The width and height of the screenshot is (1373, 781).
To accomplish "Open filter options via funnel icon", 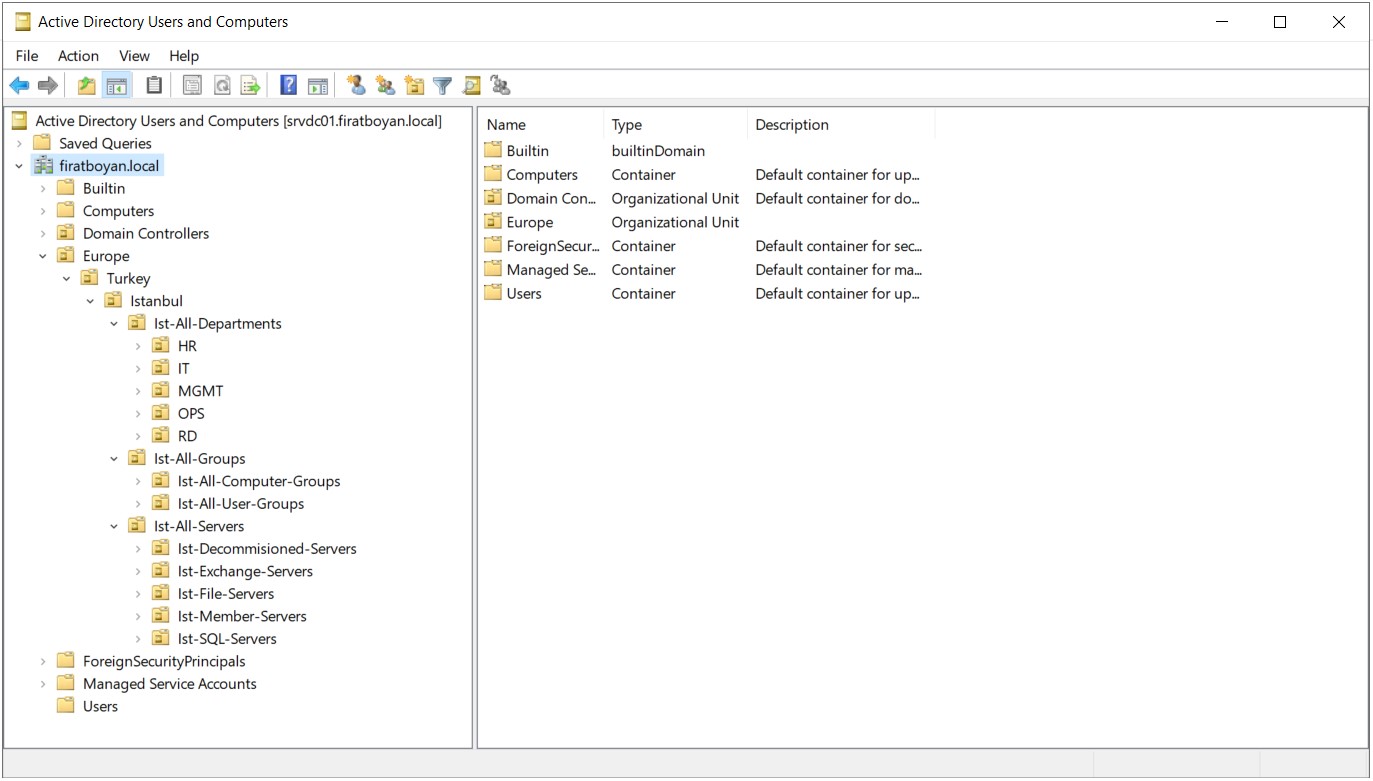I will click(x=443, y=86).
